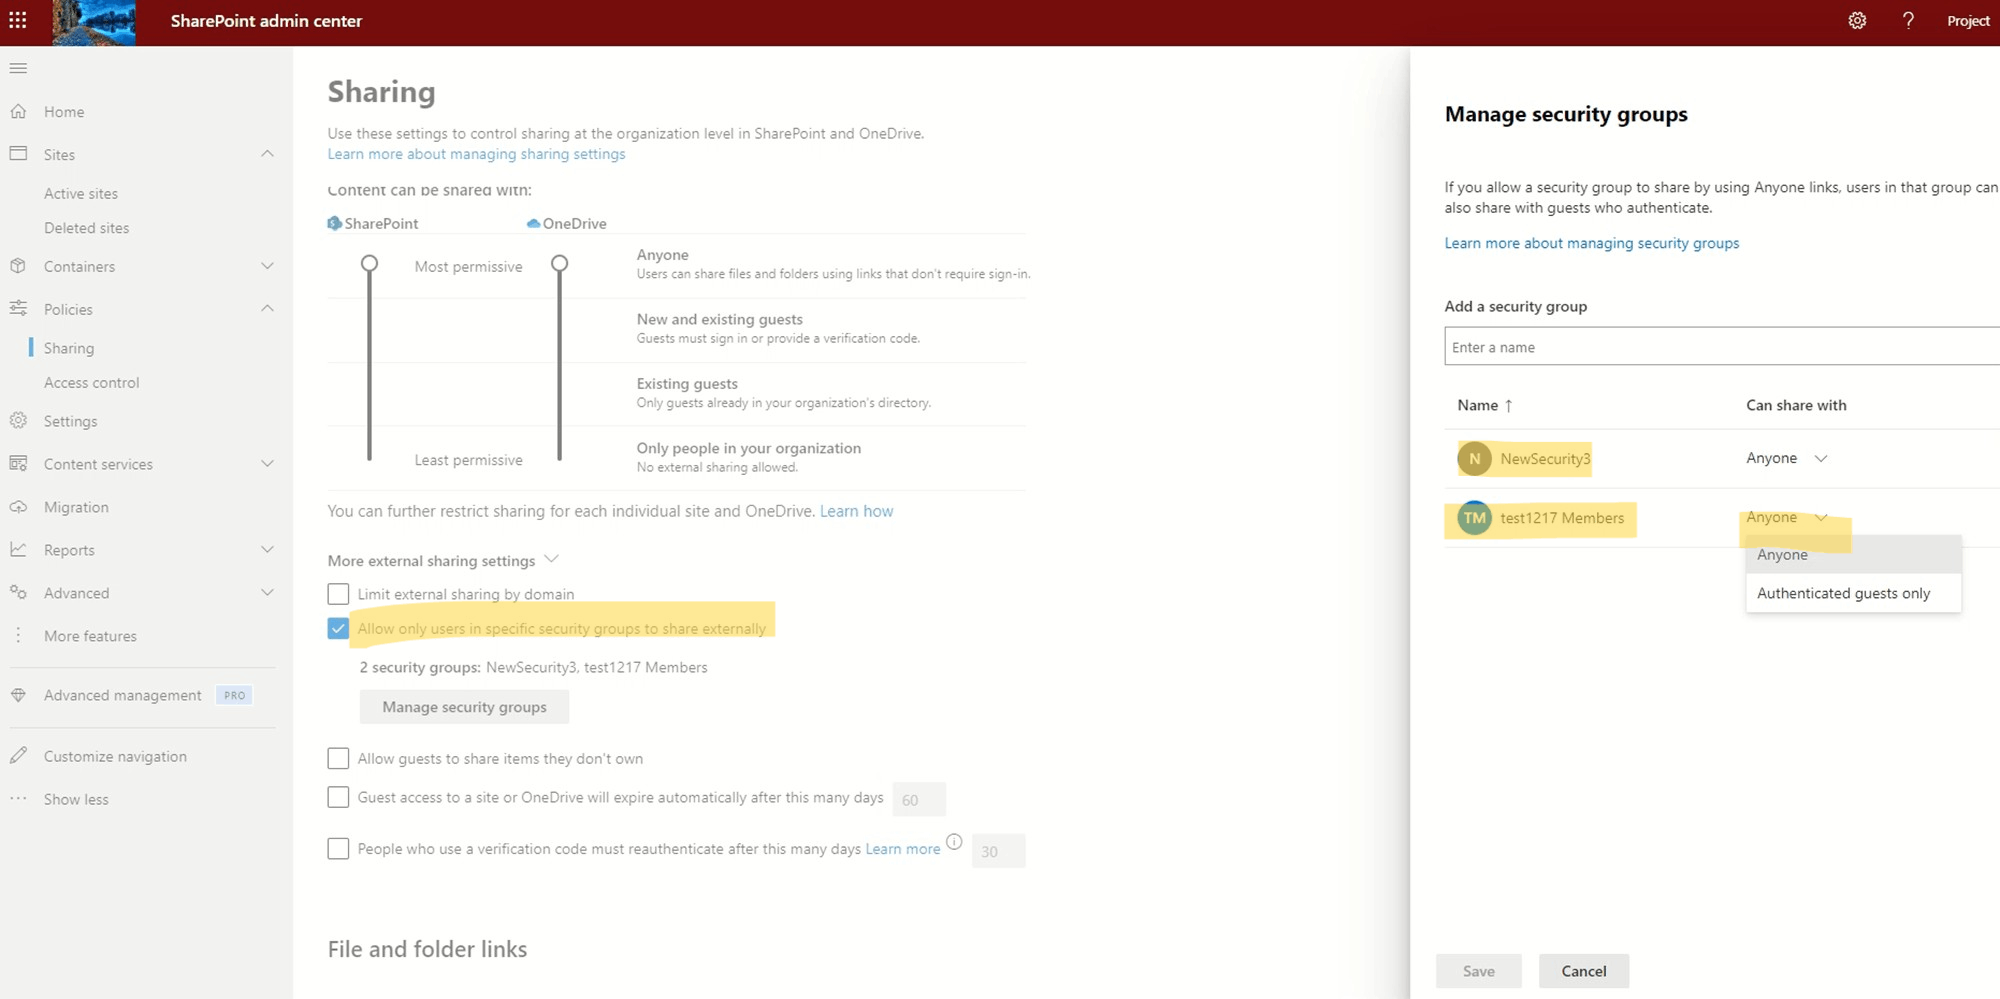Click the Settings gear in sidebar

[18, 421]
